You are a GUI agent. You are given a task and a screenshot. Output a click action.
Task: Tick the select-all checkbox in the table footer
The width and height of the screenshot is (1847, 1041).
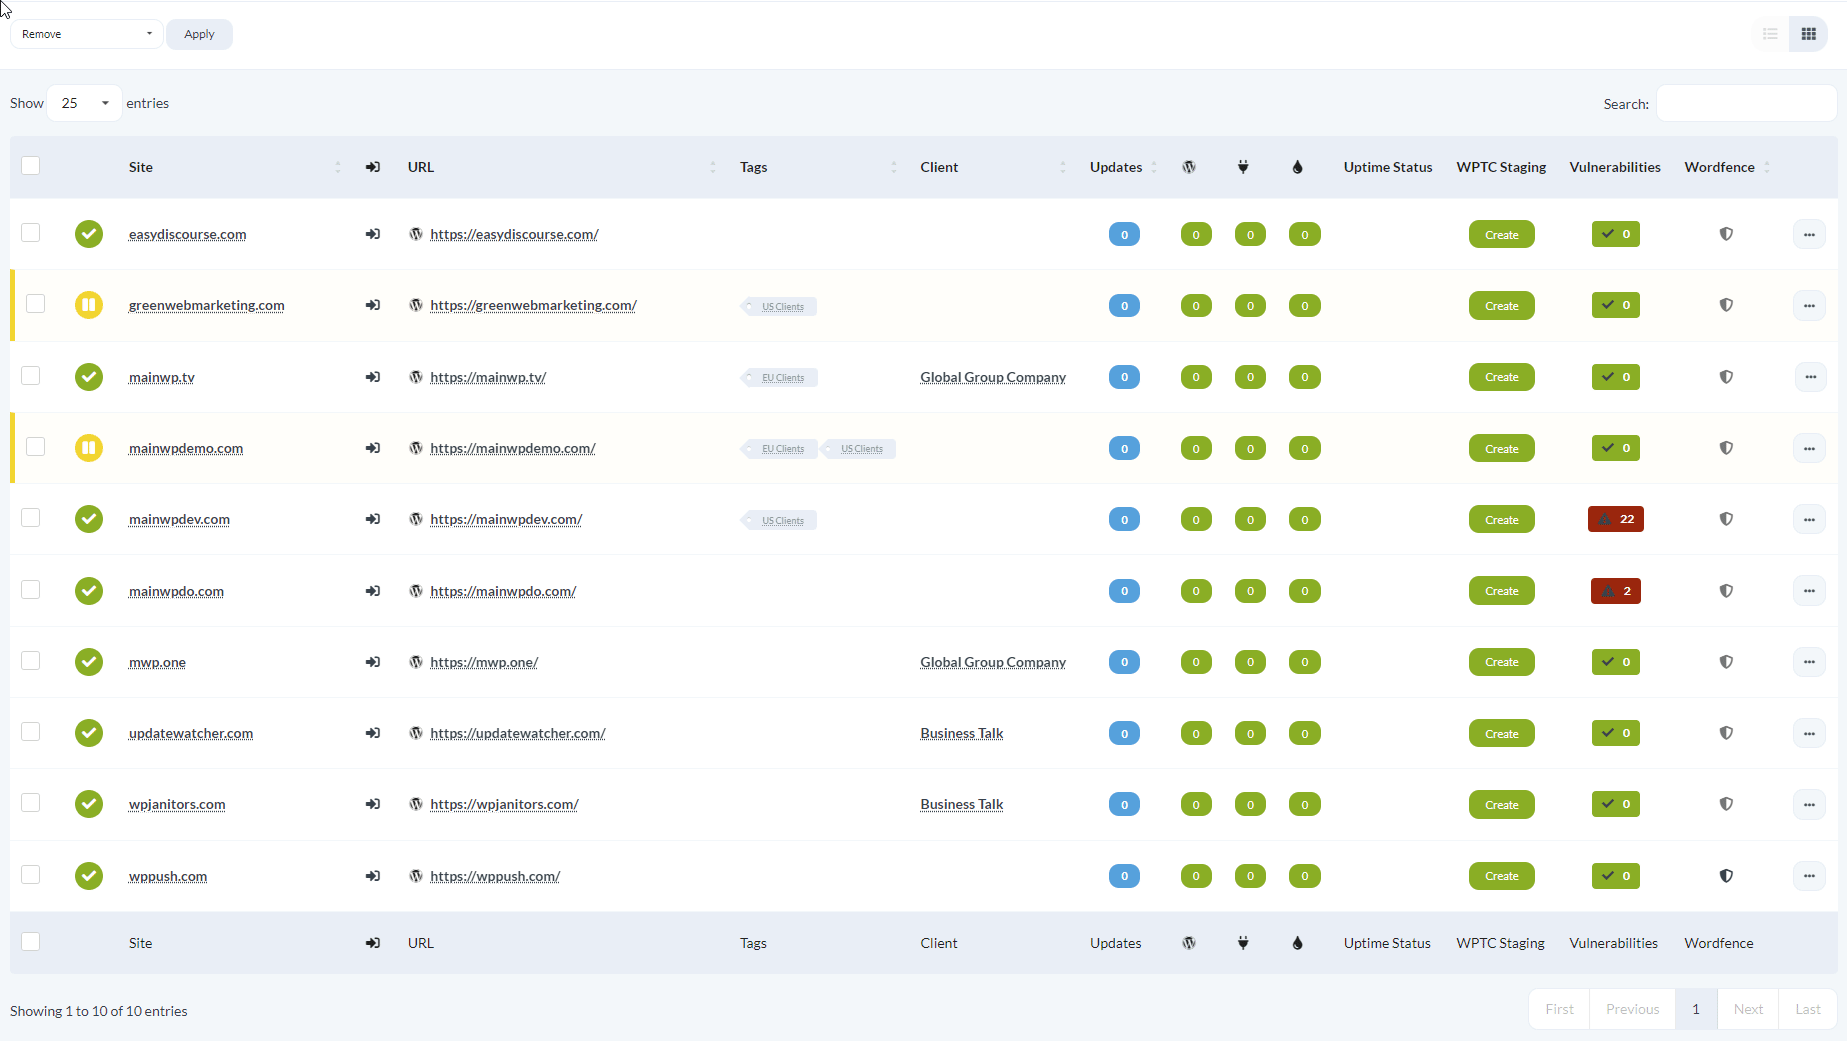pyautogui.click(x=31, y=942)
